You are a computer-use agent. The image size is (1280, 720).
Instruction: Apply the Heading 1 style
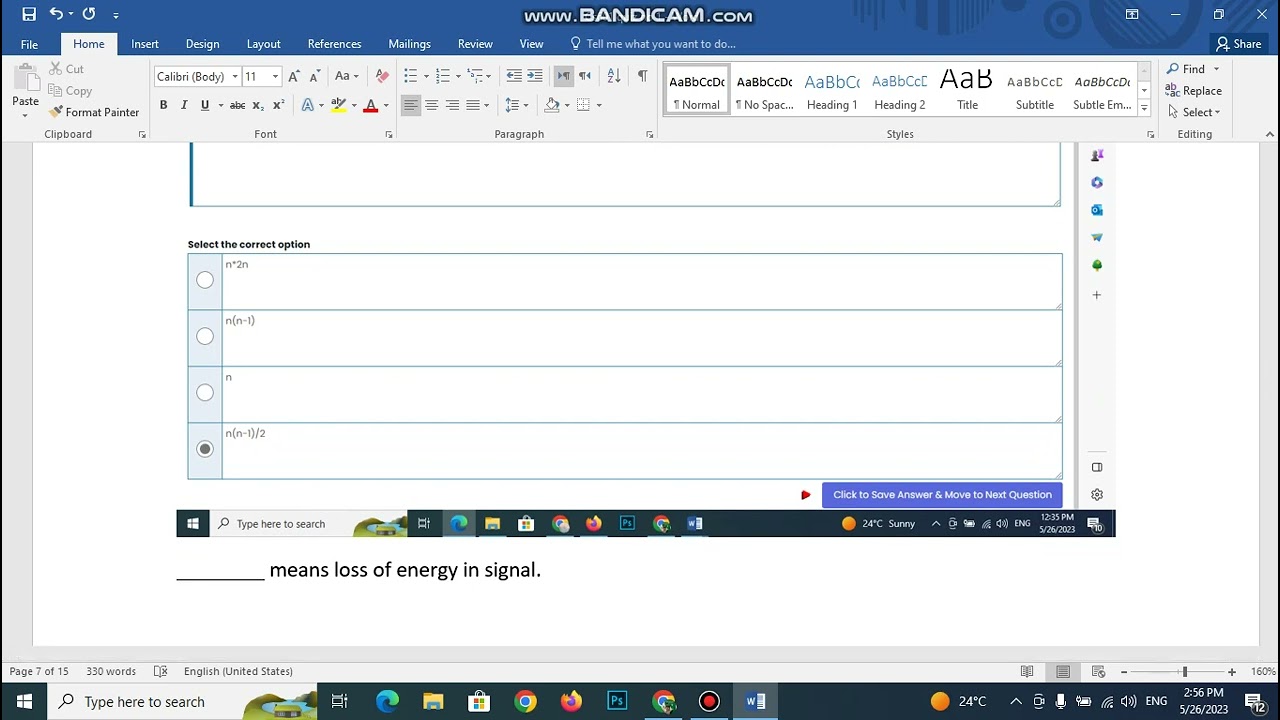[x=832, y=90]
